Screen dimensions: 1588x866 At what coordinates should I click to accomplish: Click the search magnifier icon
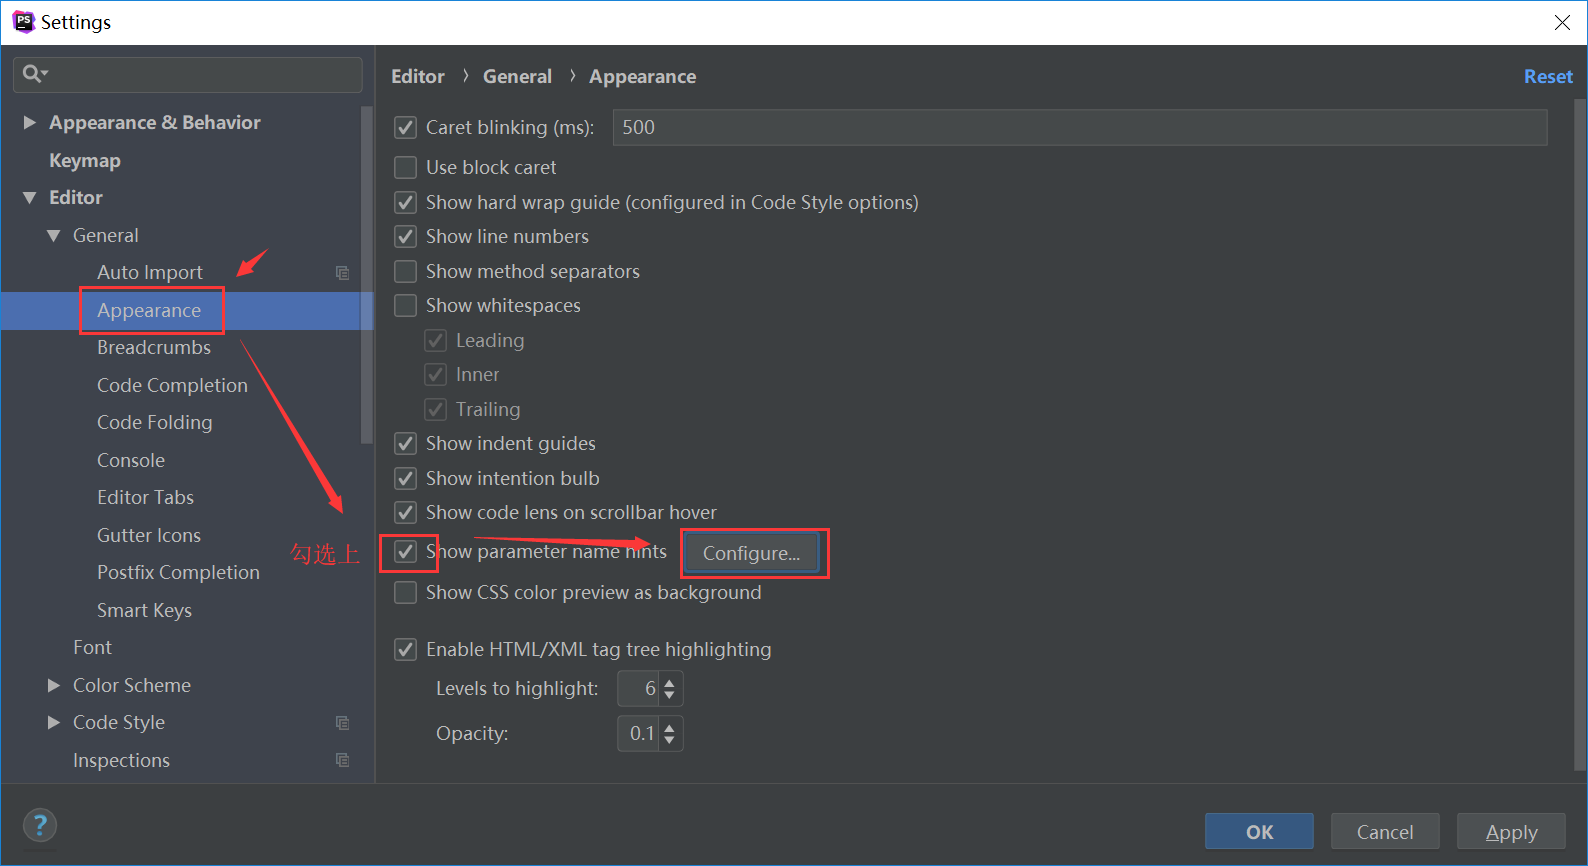pyautogui.click(x=33, y=73)
